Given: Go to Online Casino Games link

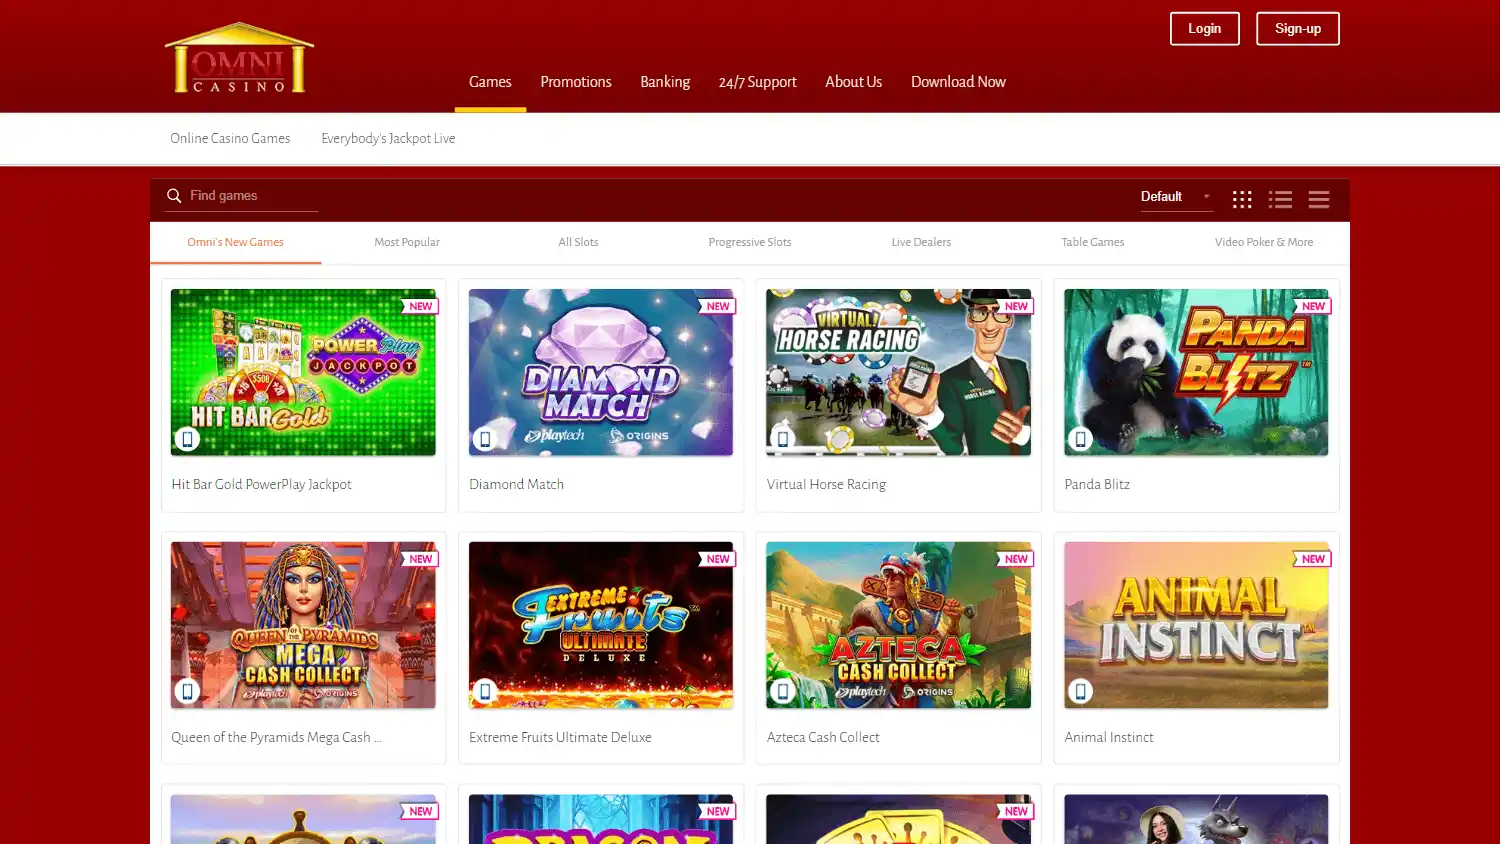Looking at the screenshot, I should [230, 139].
